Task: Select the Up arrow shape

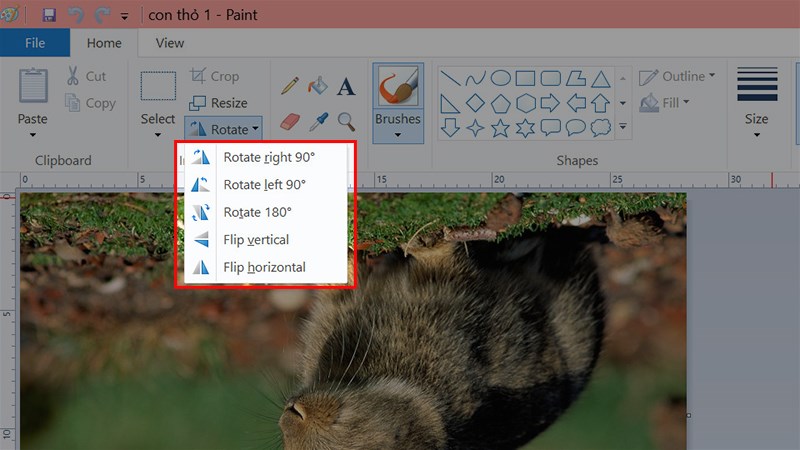Action: point(601,103)
